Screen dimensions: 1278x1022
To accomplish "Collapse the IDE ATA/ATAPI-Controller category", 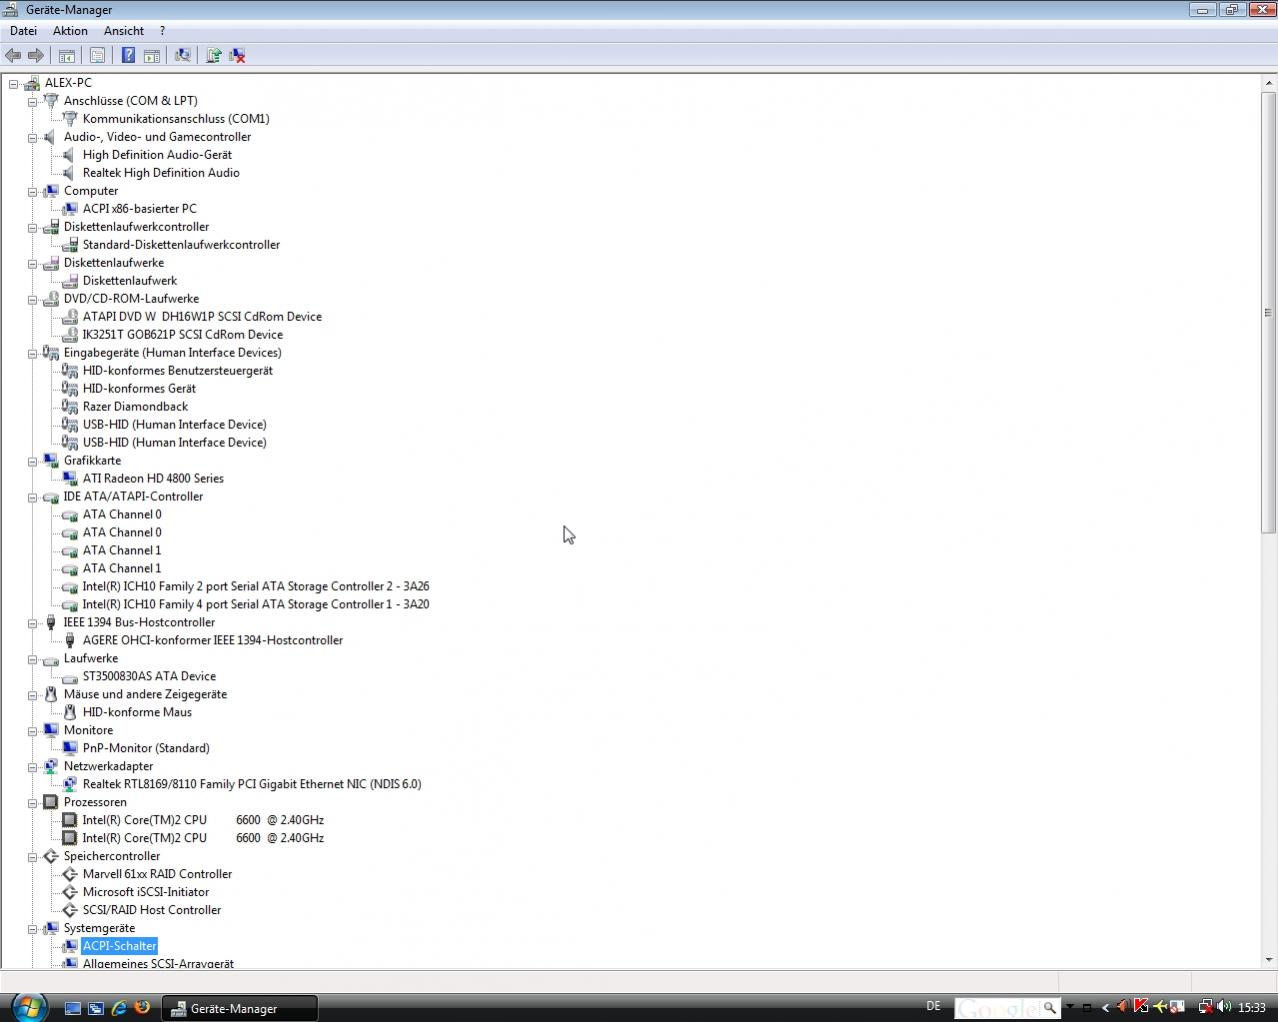I will point(32,497).
